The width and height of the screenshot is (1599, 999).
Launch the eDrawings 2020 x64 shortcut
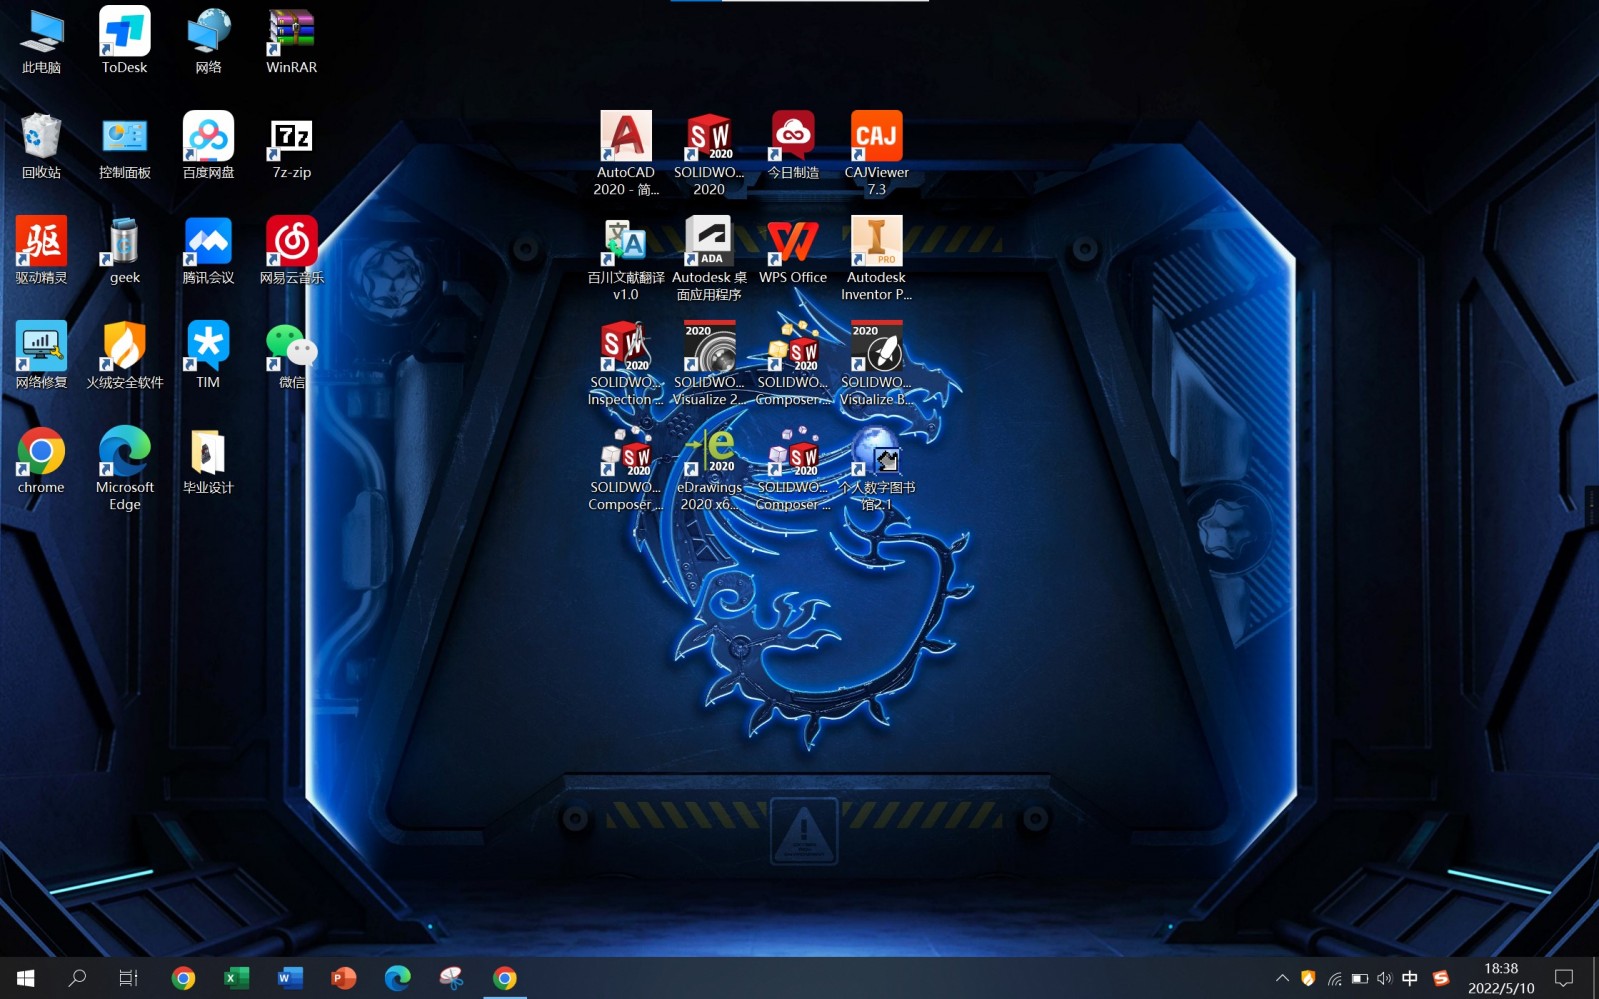coord(709,469)
